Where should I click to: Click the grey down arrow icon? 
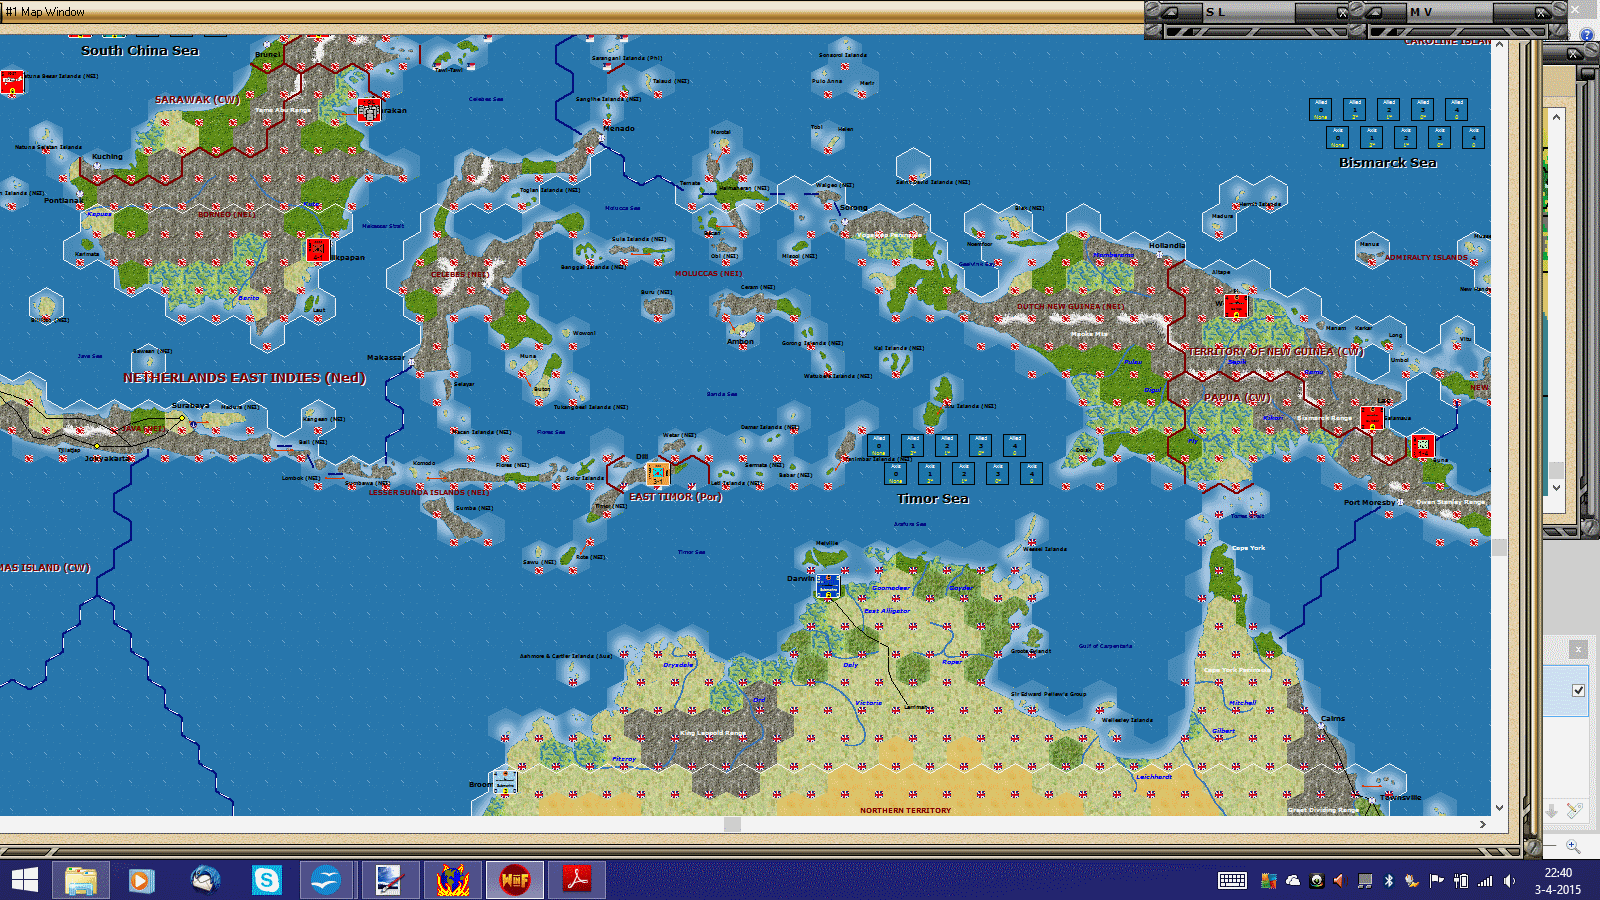click(1552, 811)
